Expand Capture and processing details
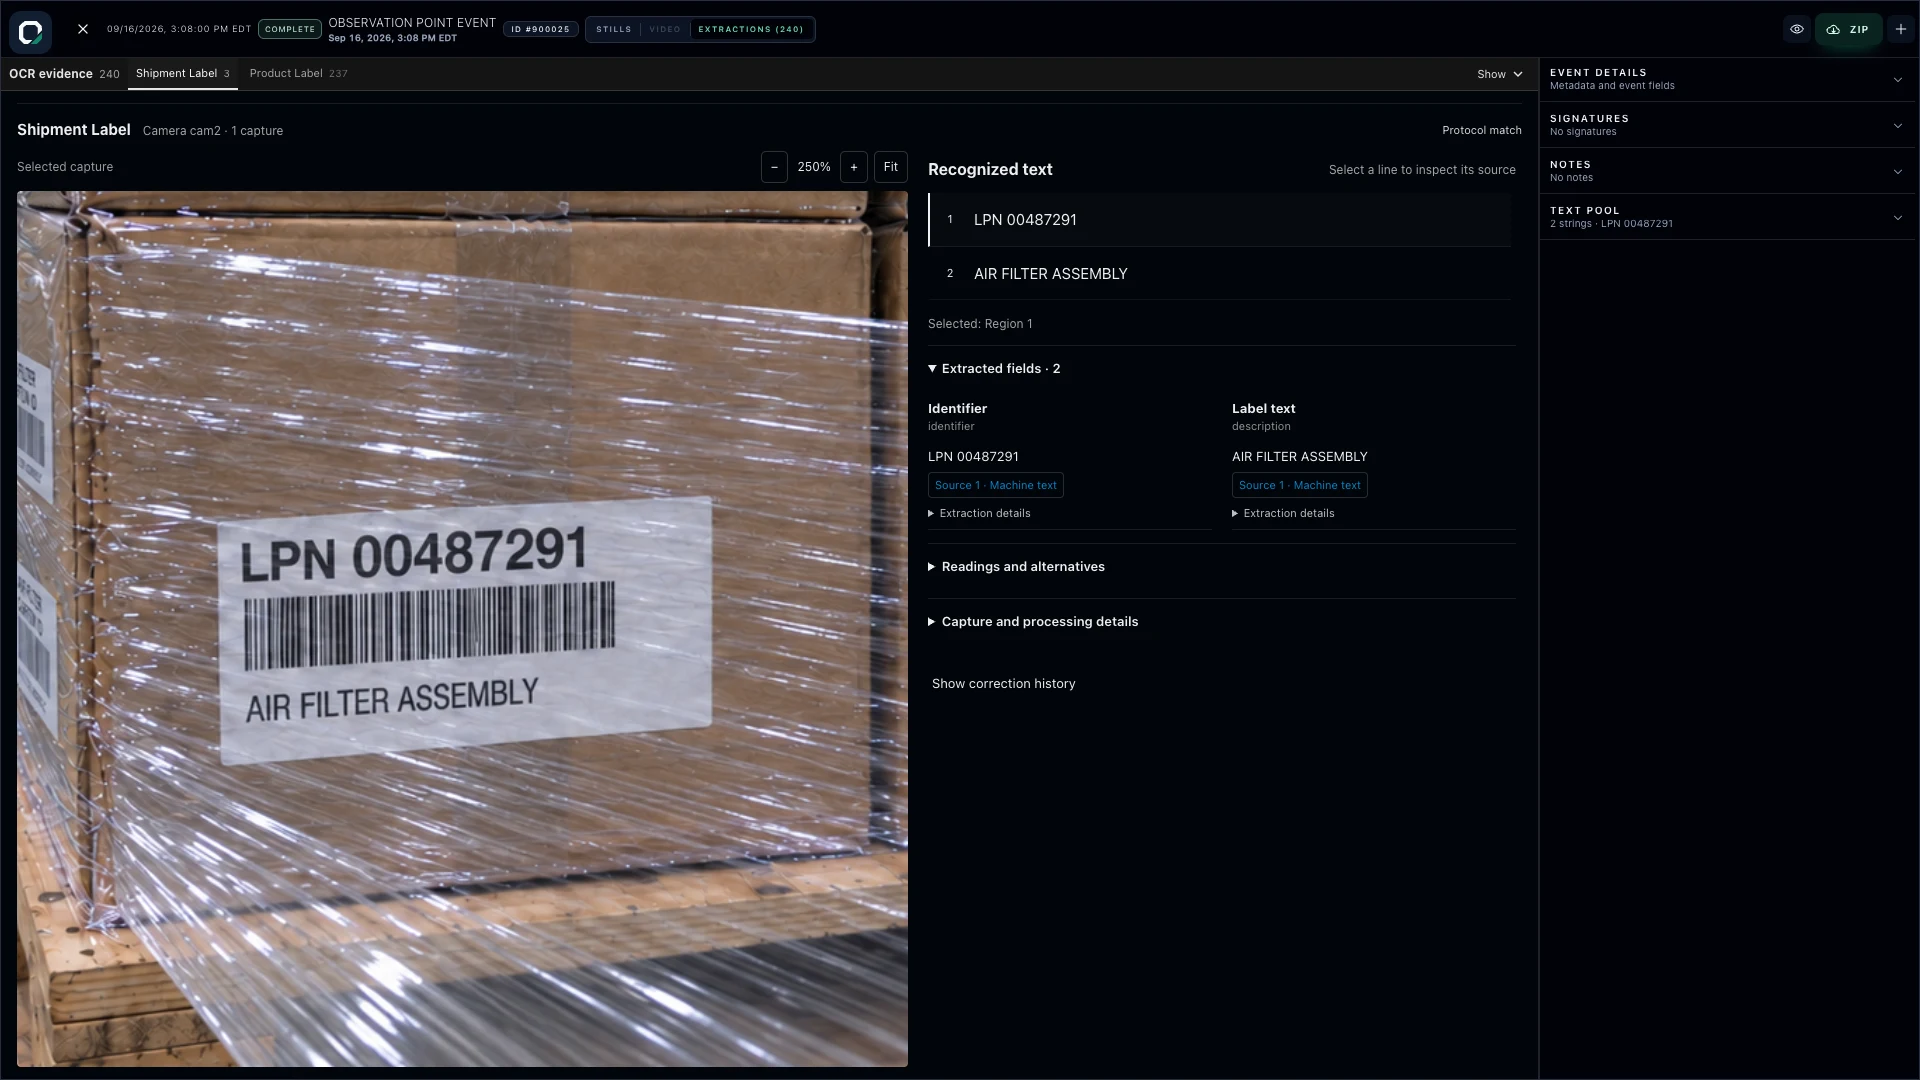This screenshot has width=1920, height=1080. point(1033,622)
